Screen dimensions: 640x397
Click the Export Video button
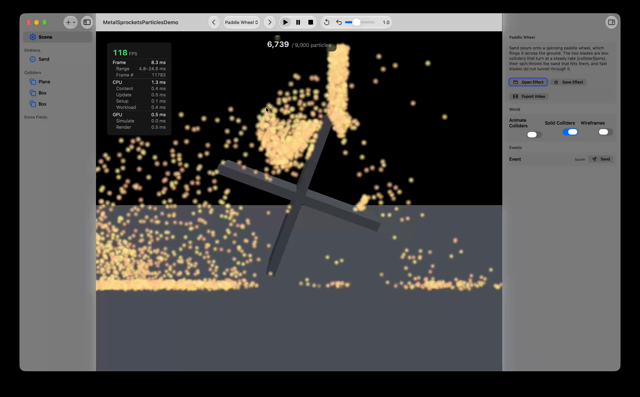[x=529, y=97]
